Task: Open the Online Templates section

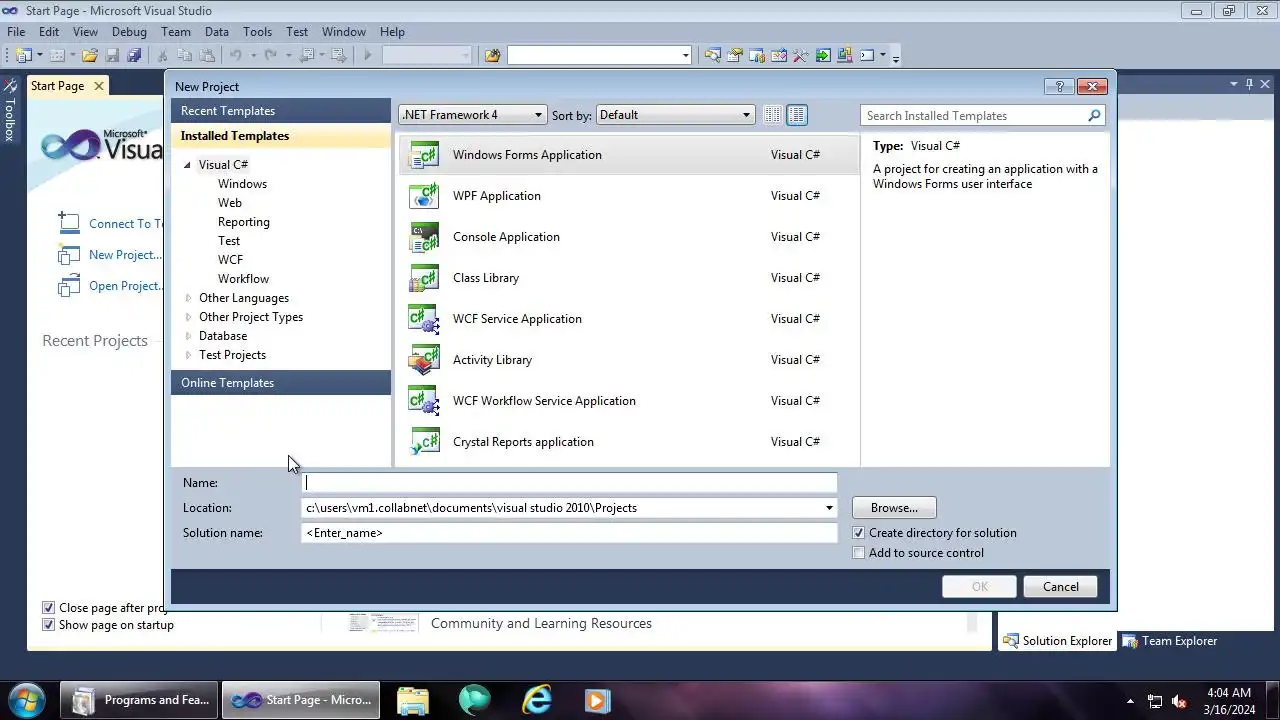Action: 281,383
